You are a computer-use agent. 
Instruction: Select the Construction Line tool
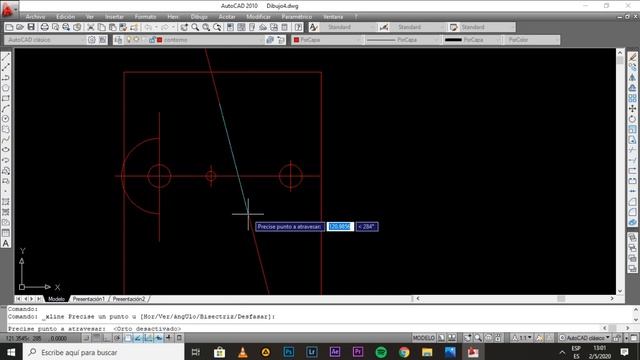[6, 67]
